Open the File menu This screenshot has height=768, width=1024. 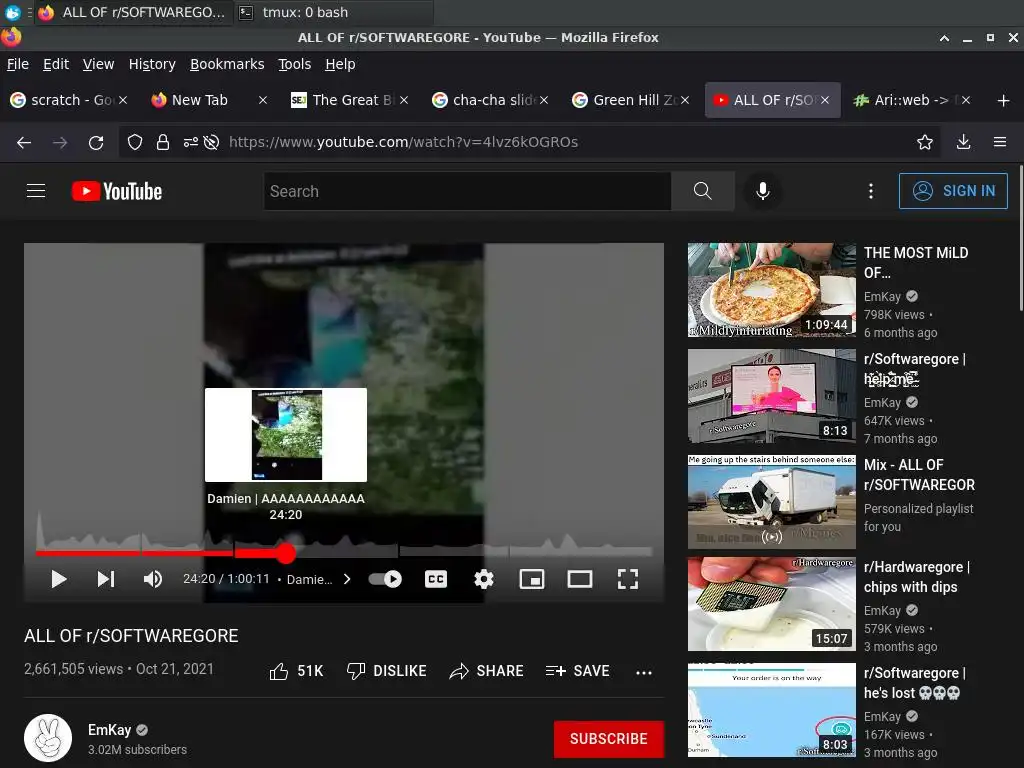coord(18,64)
